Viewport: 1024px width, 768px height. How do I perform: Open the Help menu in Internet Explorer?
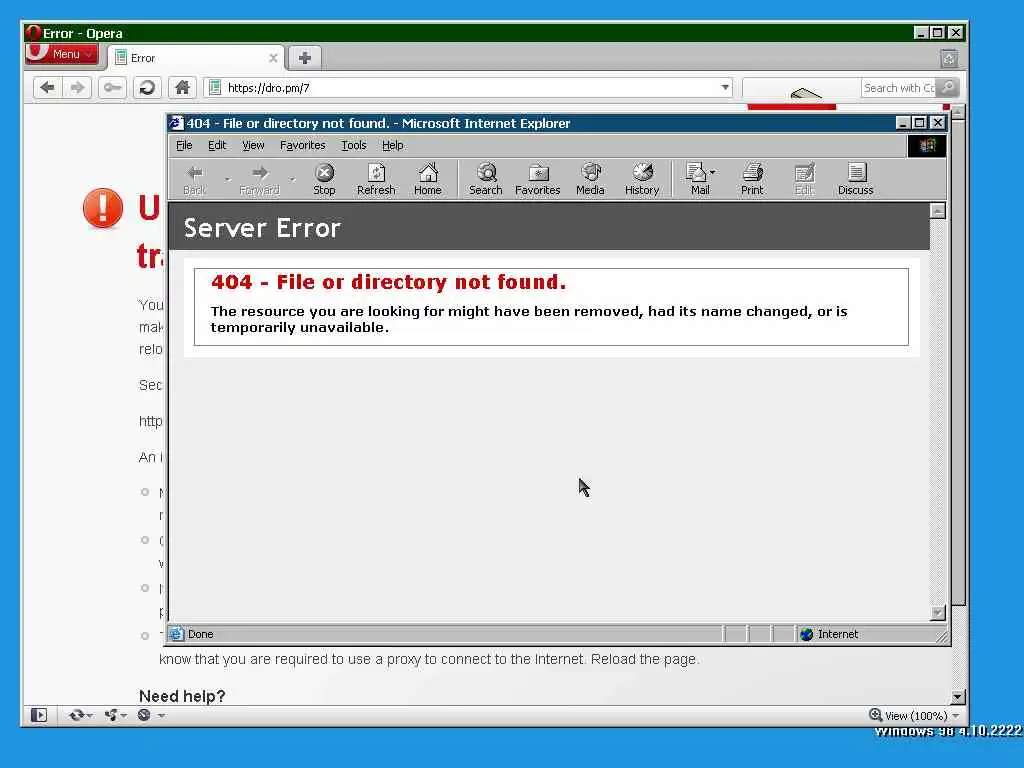[392, 145]
